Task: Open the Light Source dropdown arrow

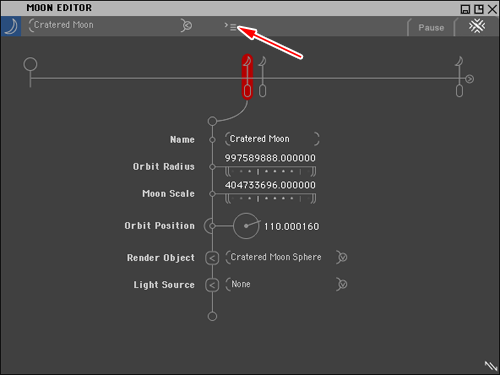Action: coord(342,284)
